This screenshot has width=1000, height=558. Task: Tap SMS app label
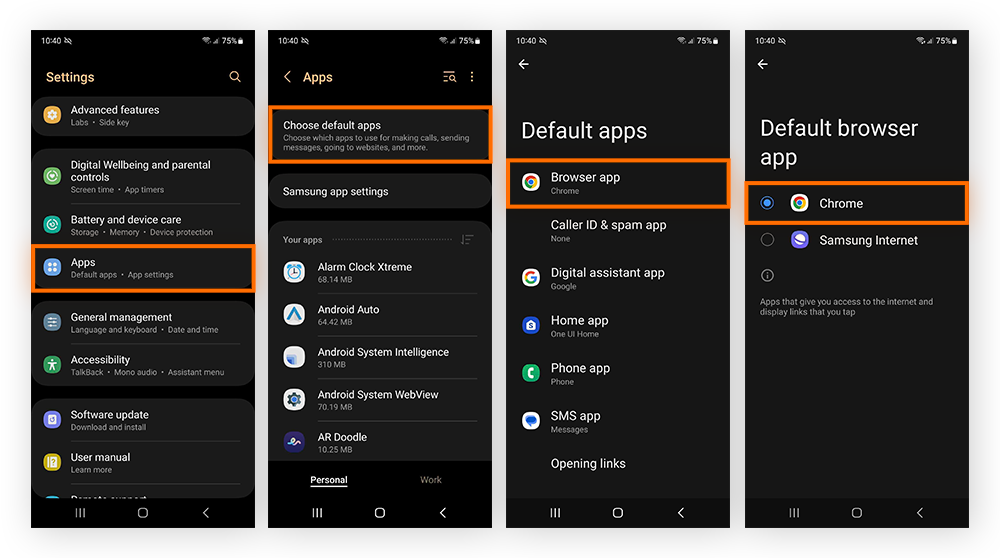pyautogui.click(x=575, y=416)
